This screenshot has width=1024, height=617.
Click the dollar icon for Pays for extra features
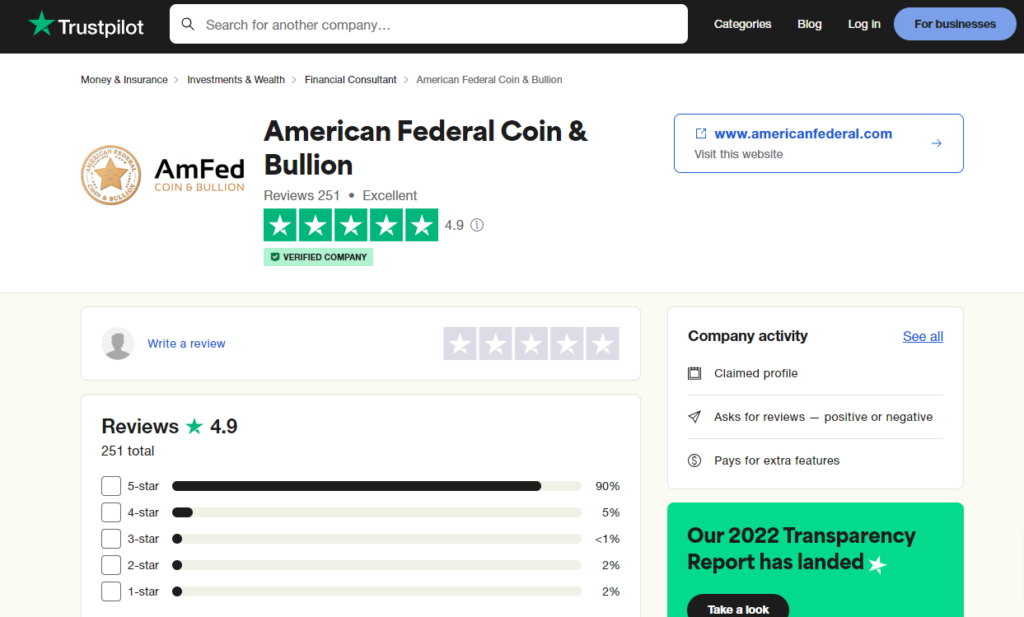[694, 460]
